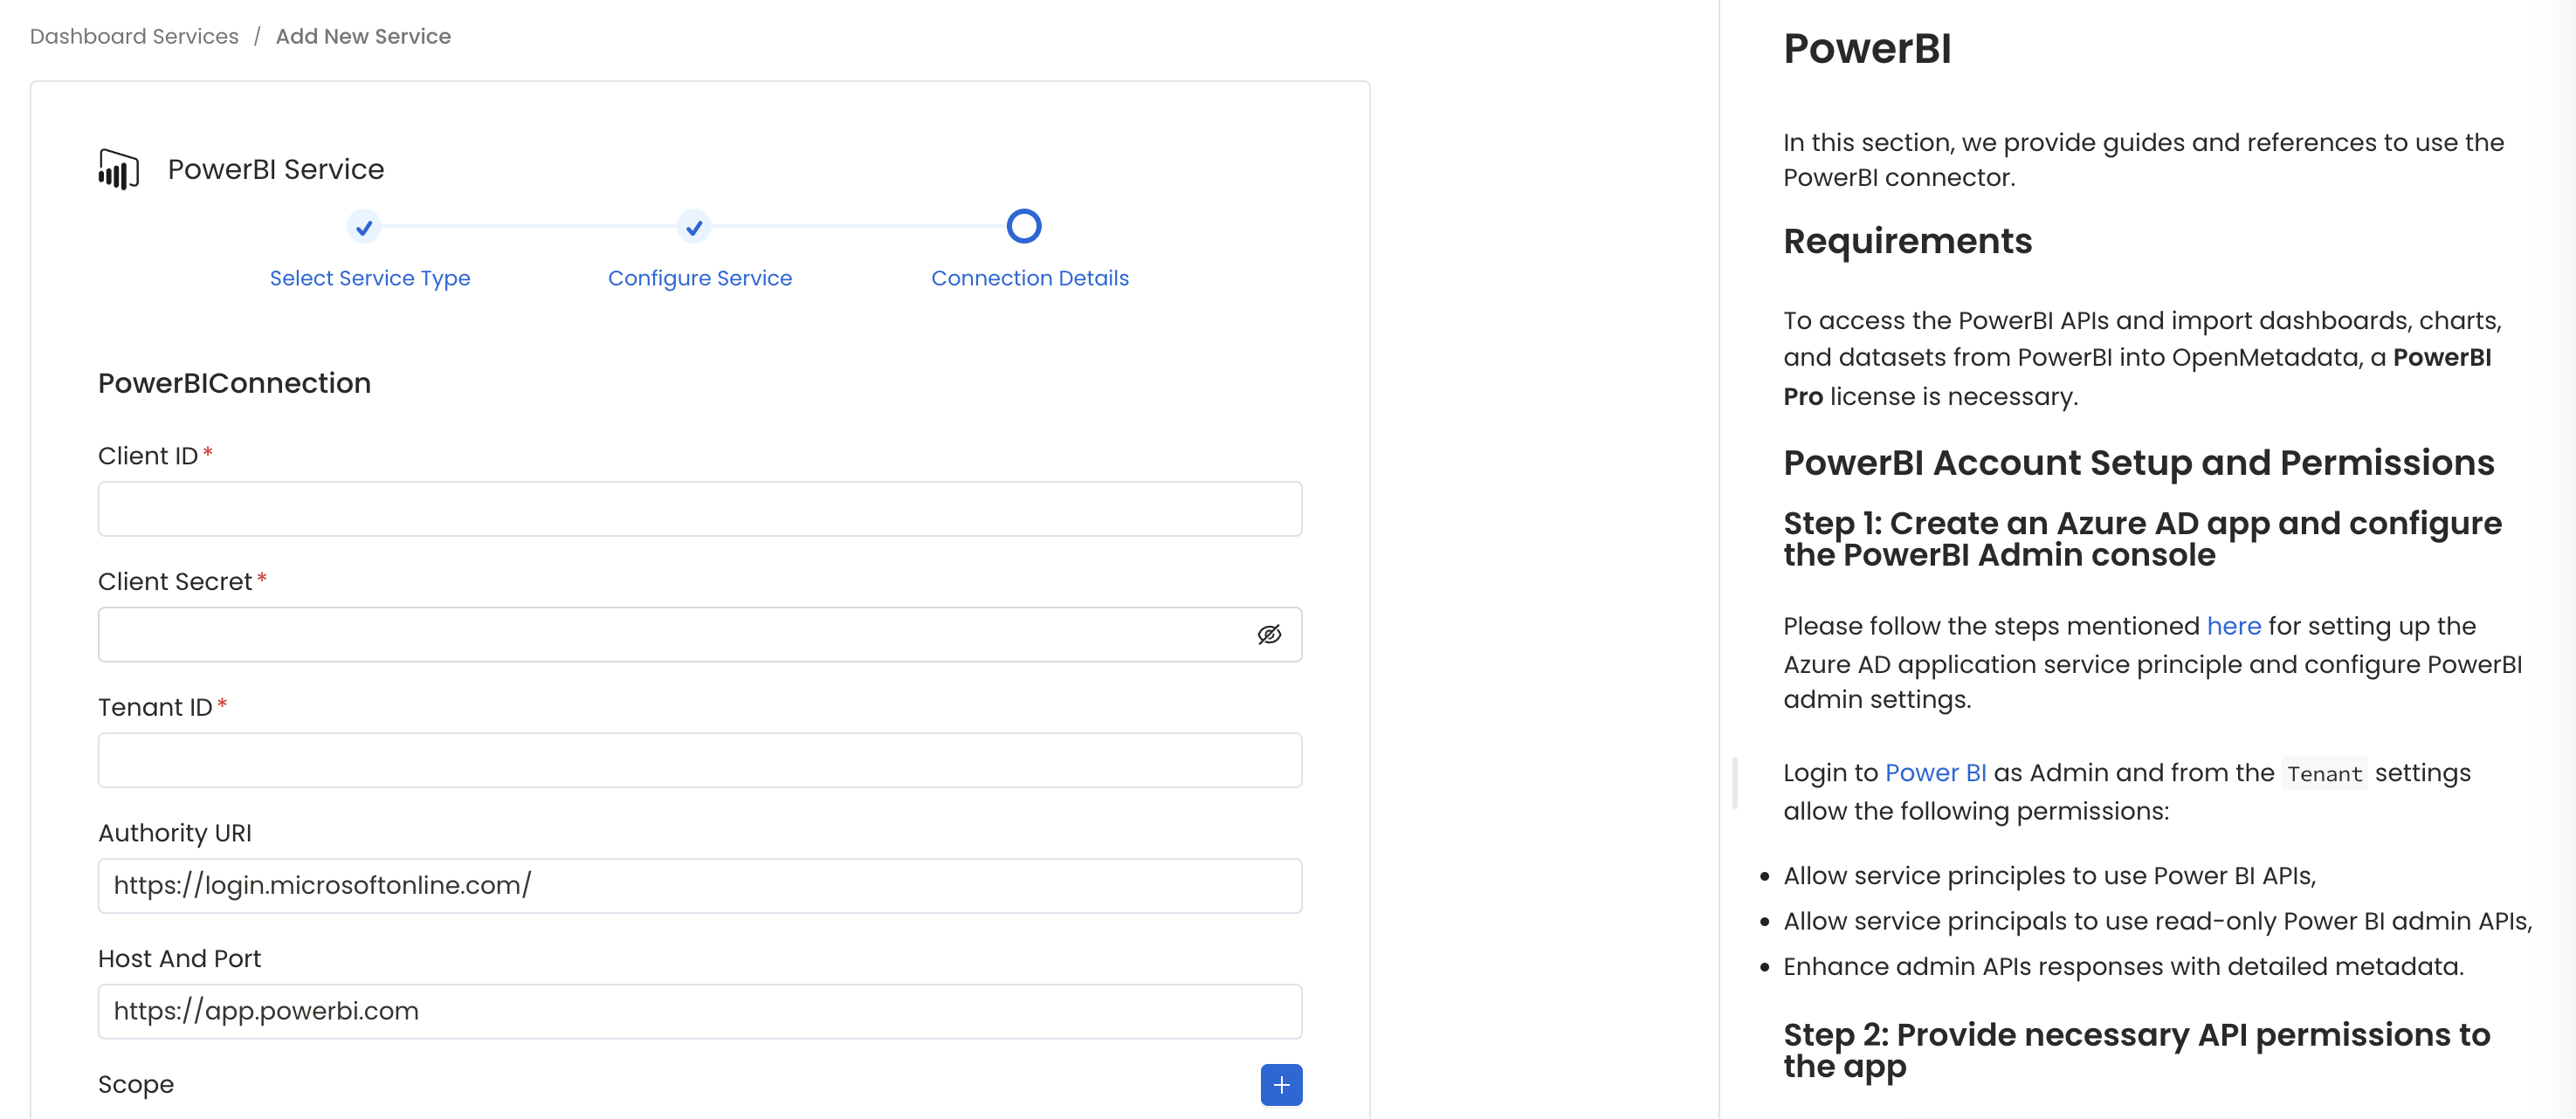Screen dimensions: 2576x1119
Task: Focus the Client ID input field
Action: 700,509
